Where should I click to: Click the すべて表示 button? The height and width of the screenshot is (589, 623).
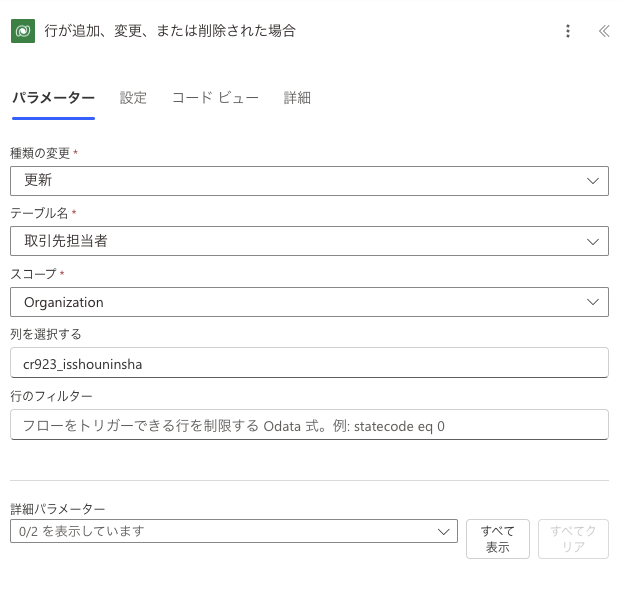tap(498, 539)
